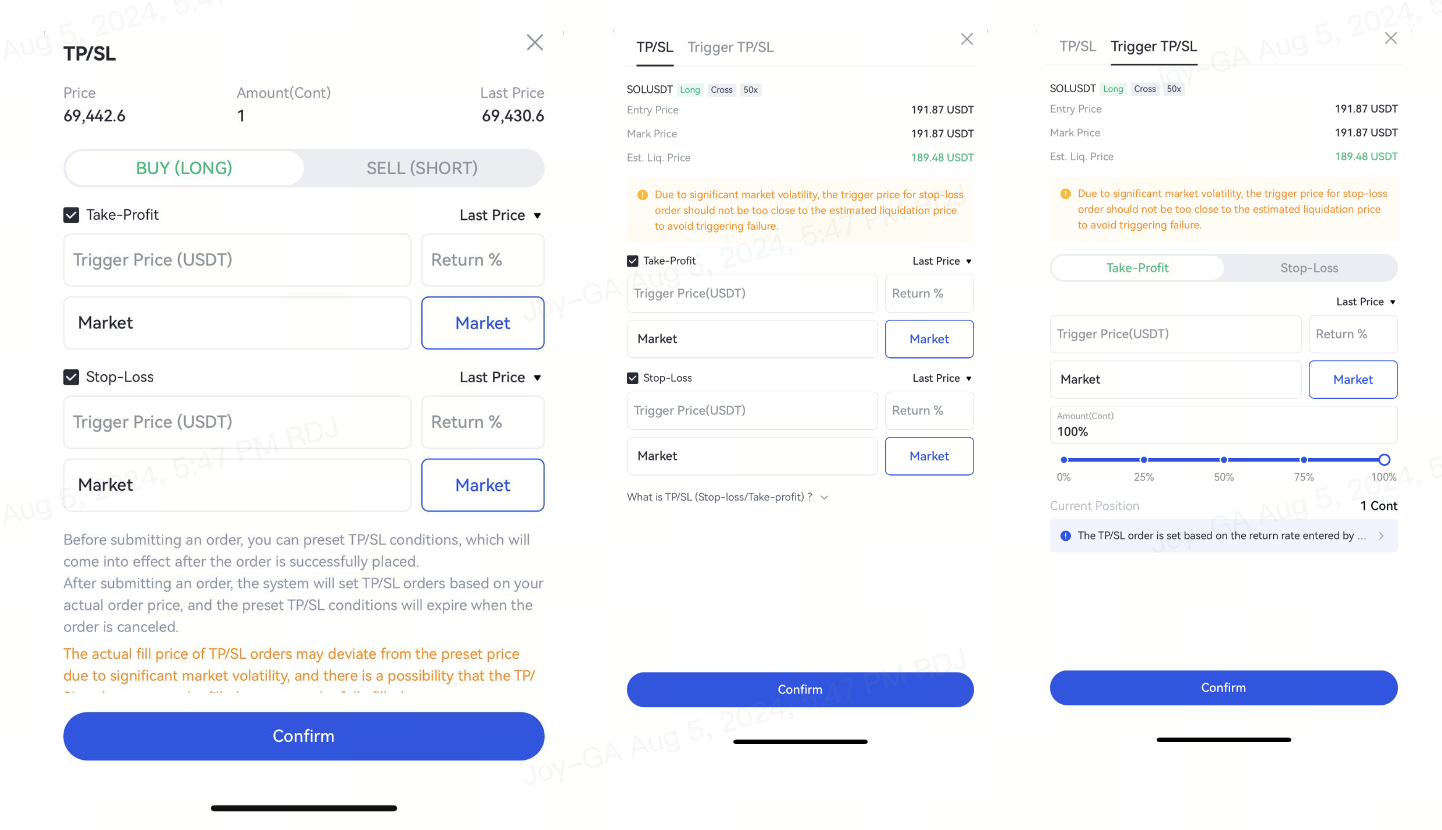This screenshot has width=1442, height=830.
Task: Expand the "What is TP/SL (Stop-loss/Take-profit) ?" section
Action: click(x=728, y=497)
